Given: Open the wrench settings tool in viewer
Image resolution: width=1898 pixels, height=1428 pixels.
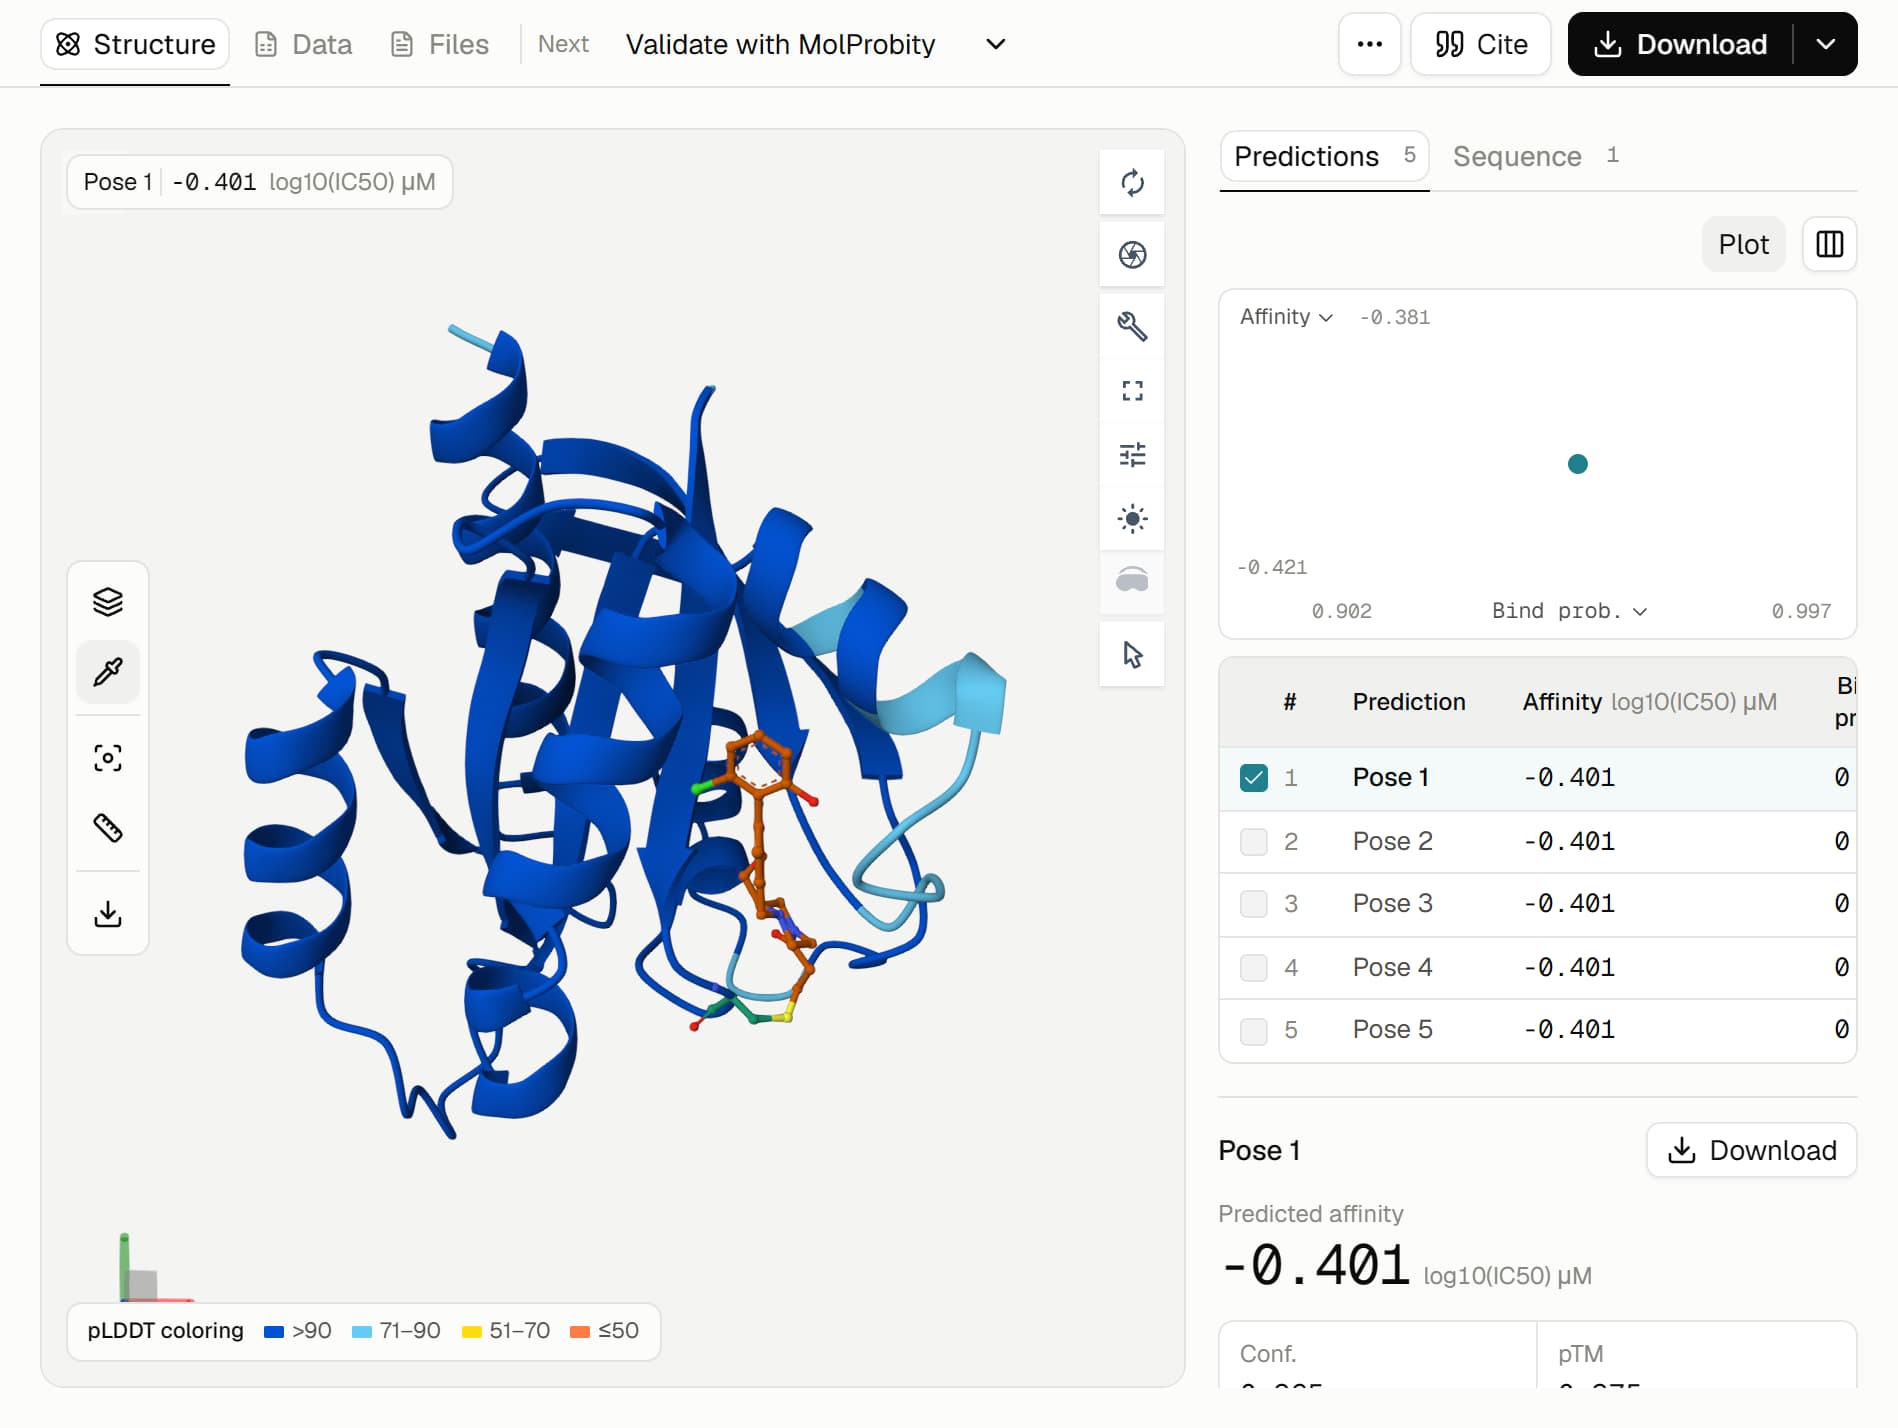Looking at the screenshot, I should [x=1132, y=326].
